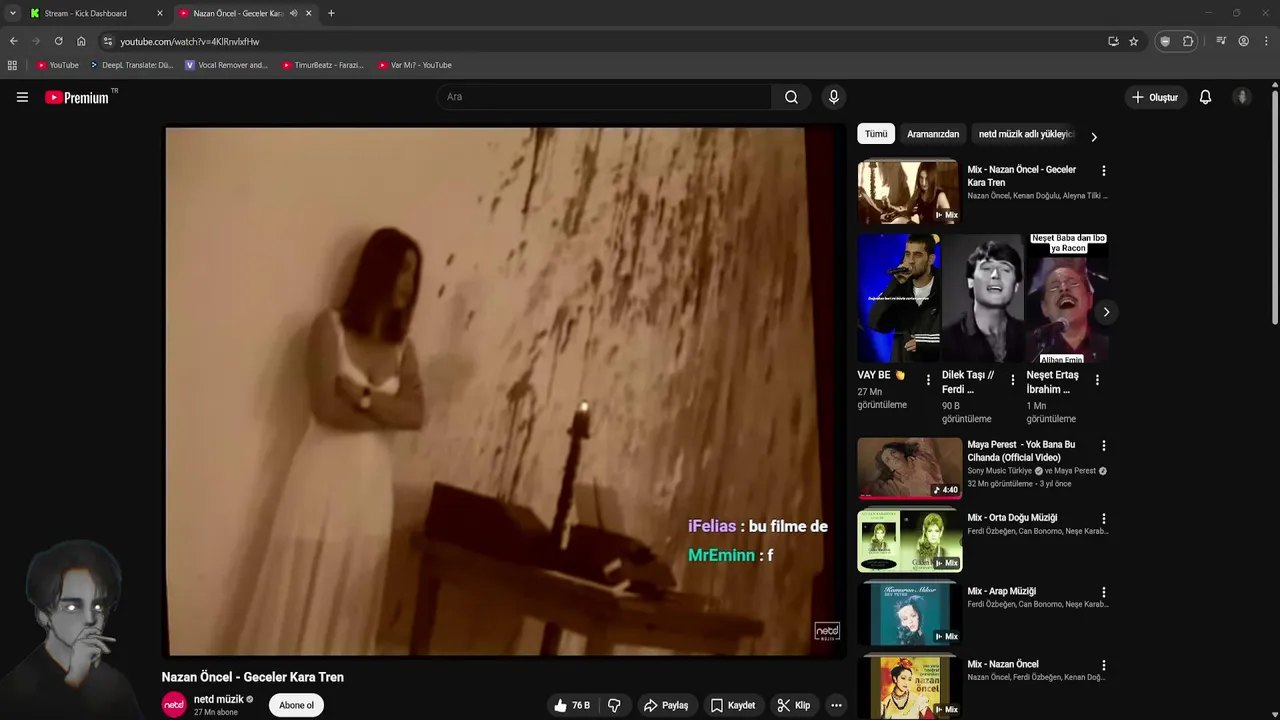The image size is (1280, 720).
Task: Open Chrome three-dot menu
Action: 1267,41
